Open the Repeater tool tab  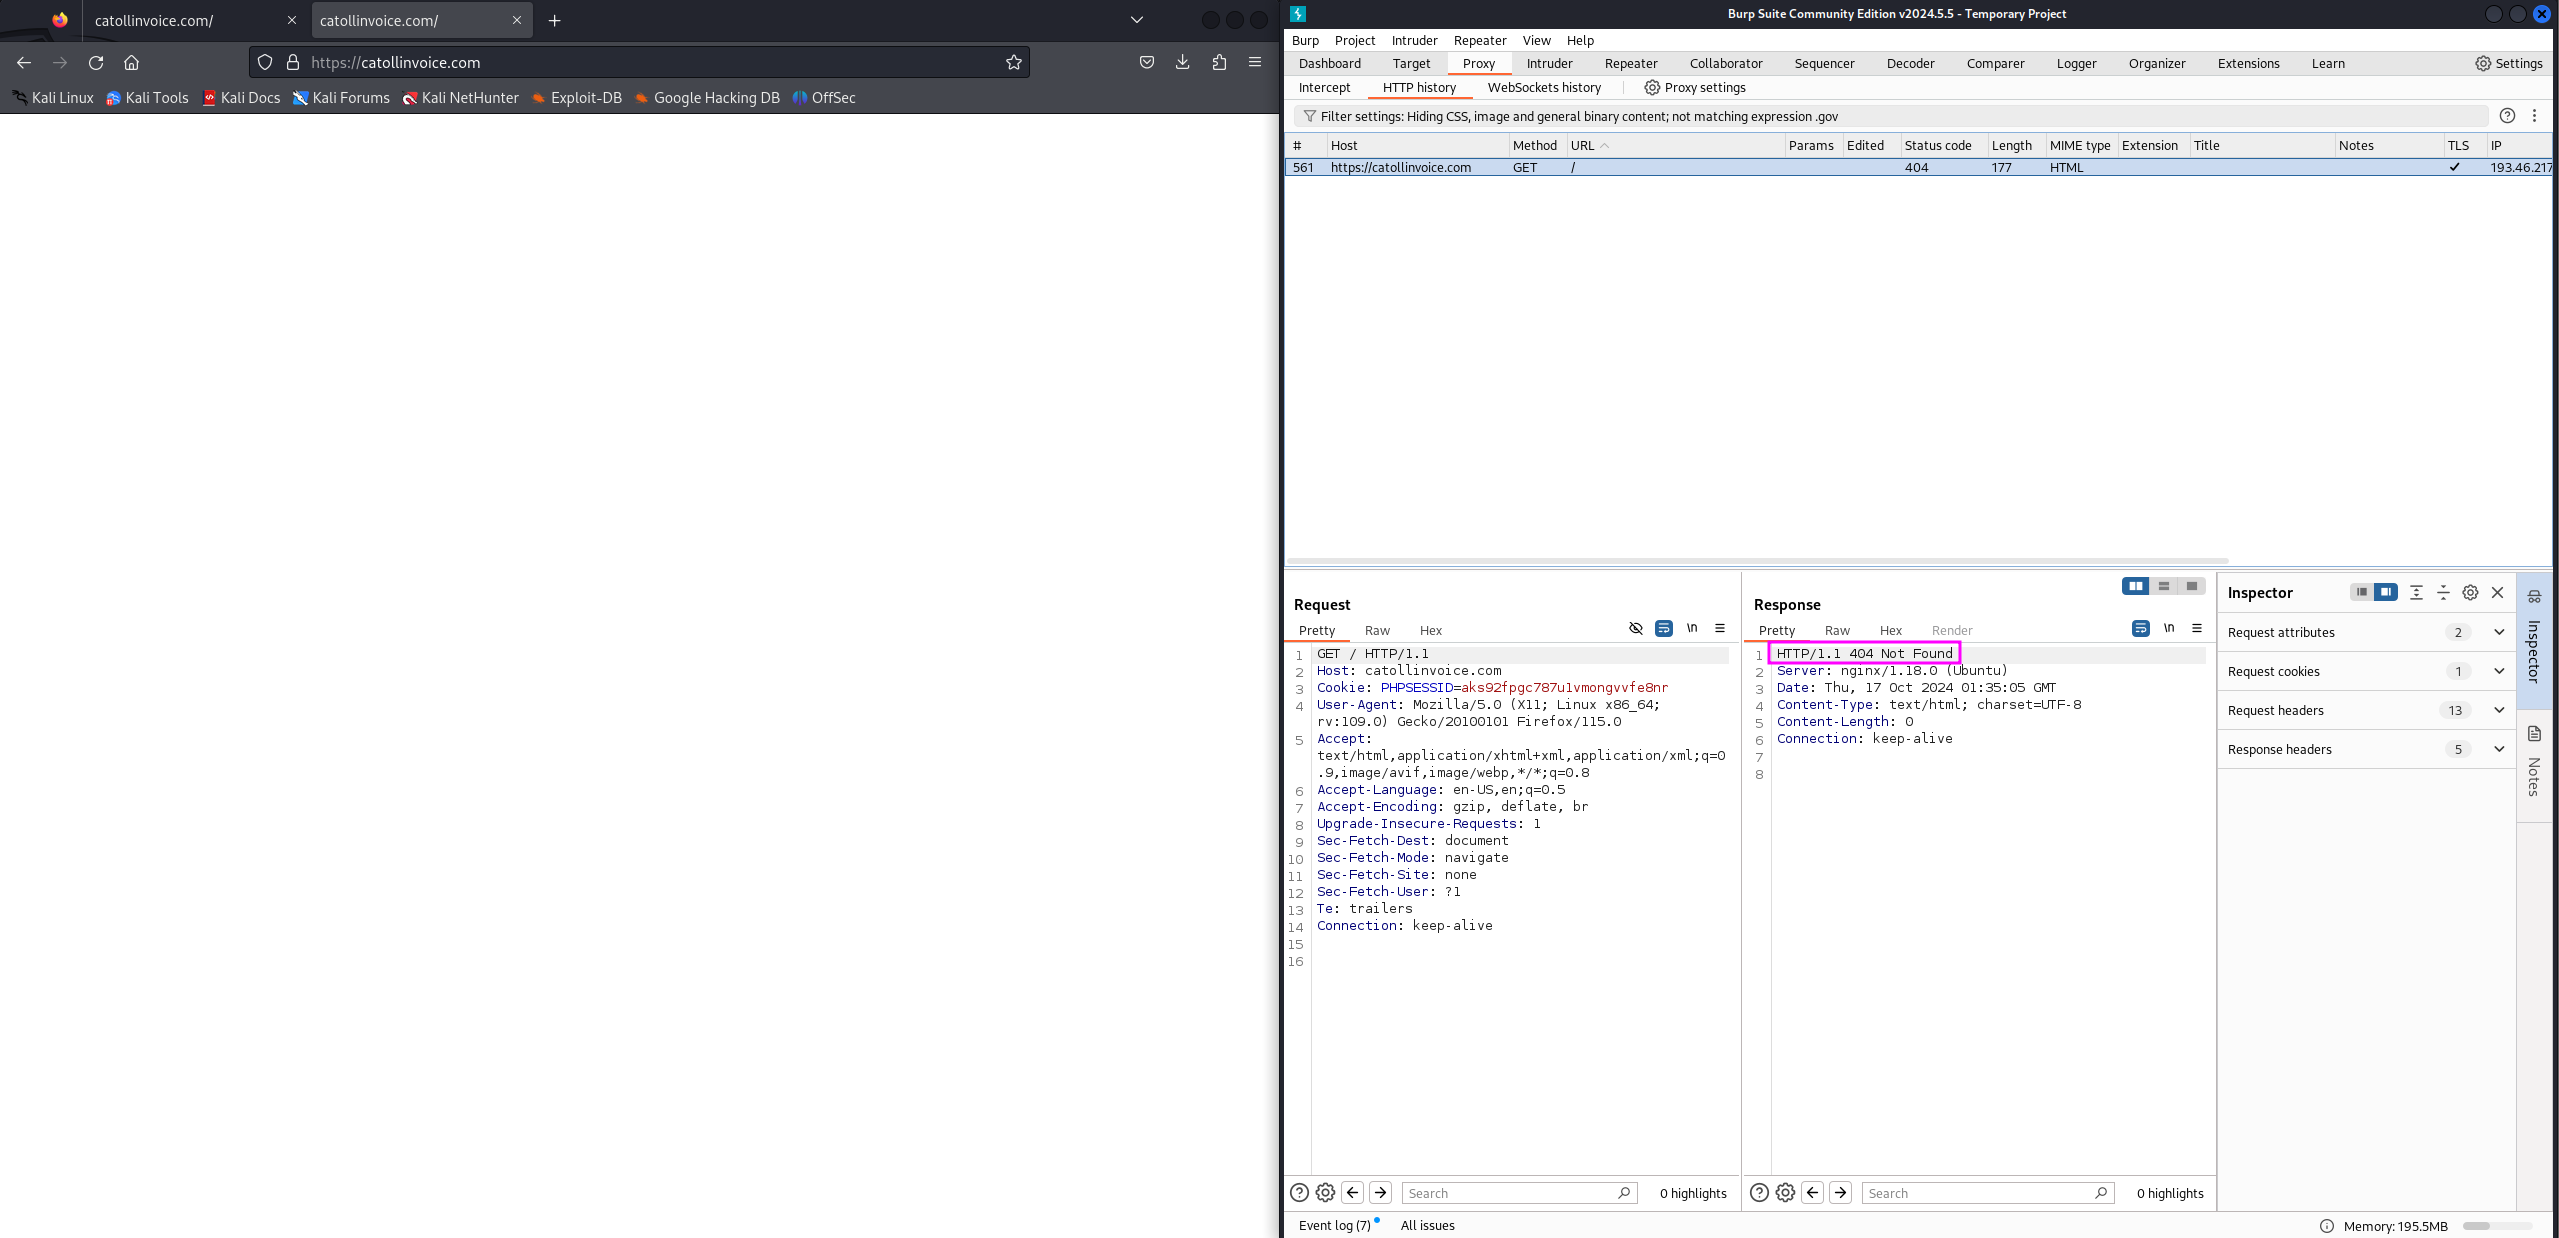click(x=1630, y=63)
